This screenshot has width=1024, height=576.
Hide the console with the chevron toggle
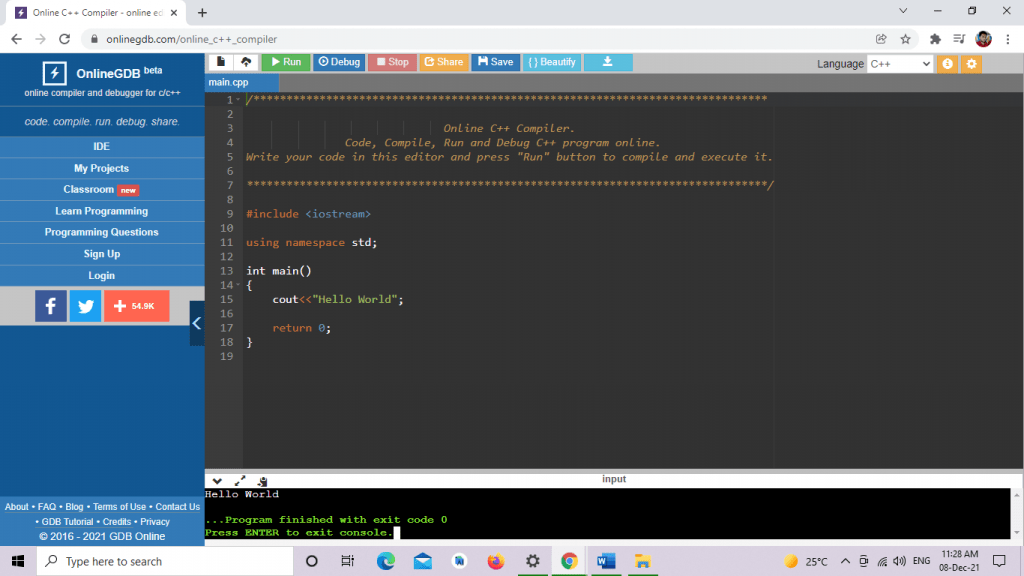click(x=217, y=481)
